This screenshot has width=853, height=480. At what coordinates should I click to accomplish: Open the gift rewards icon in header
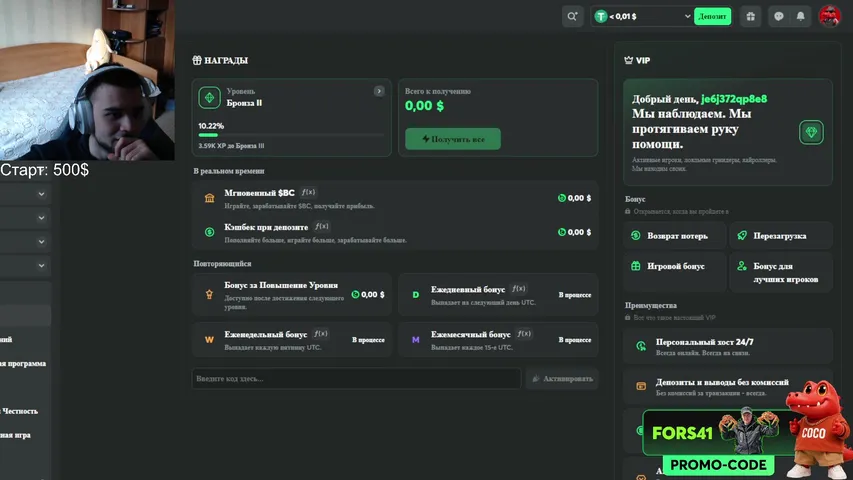751,16
